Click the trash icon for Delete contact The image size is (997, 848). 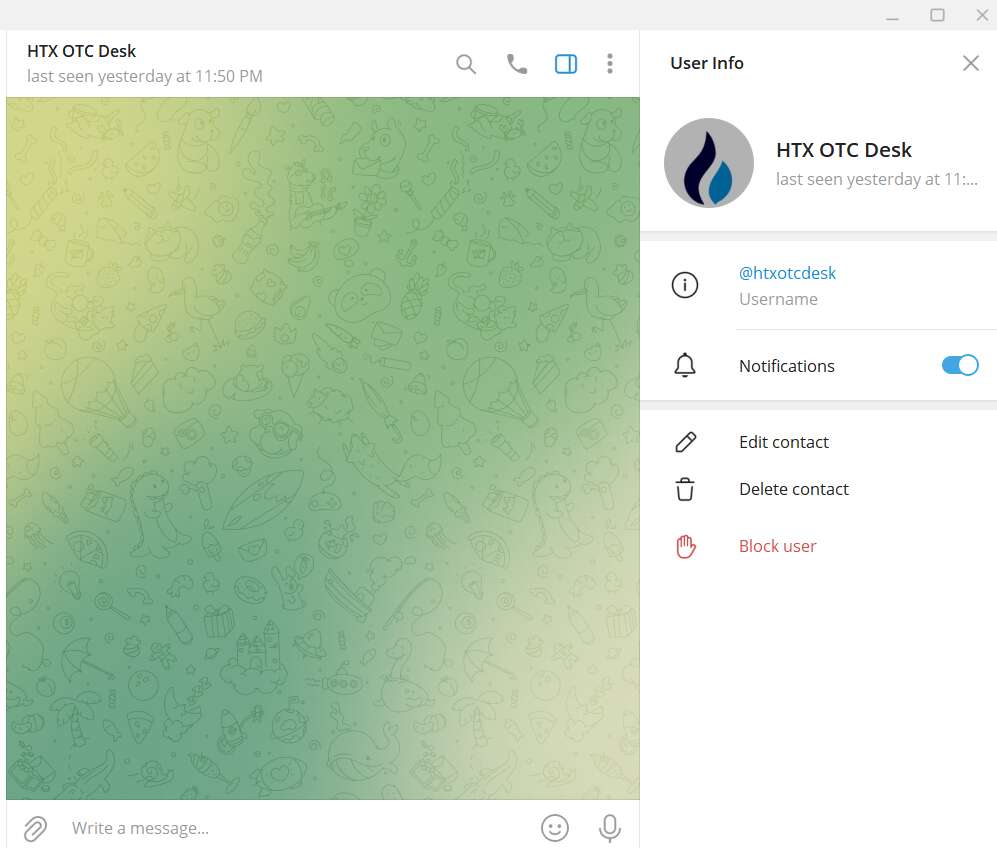click(685, 489)
